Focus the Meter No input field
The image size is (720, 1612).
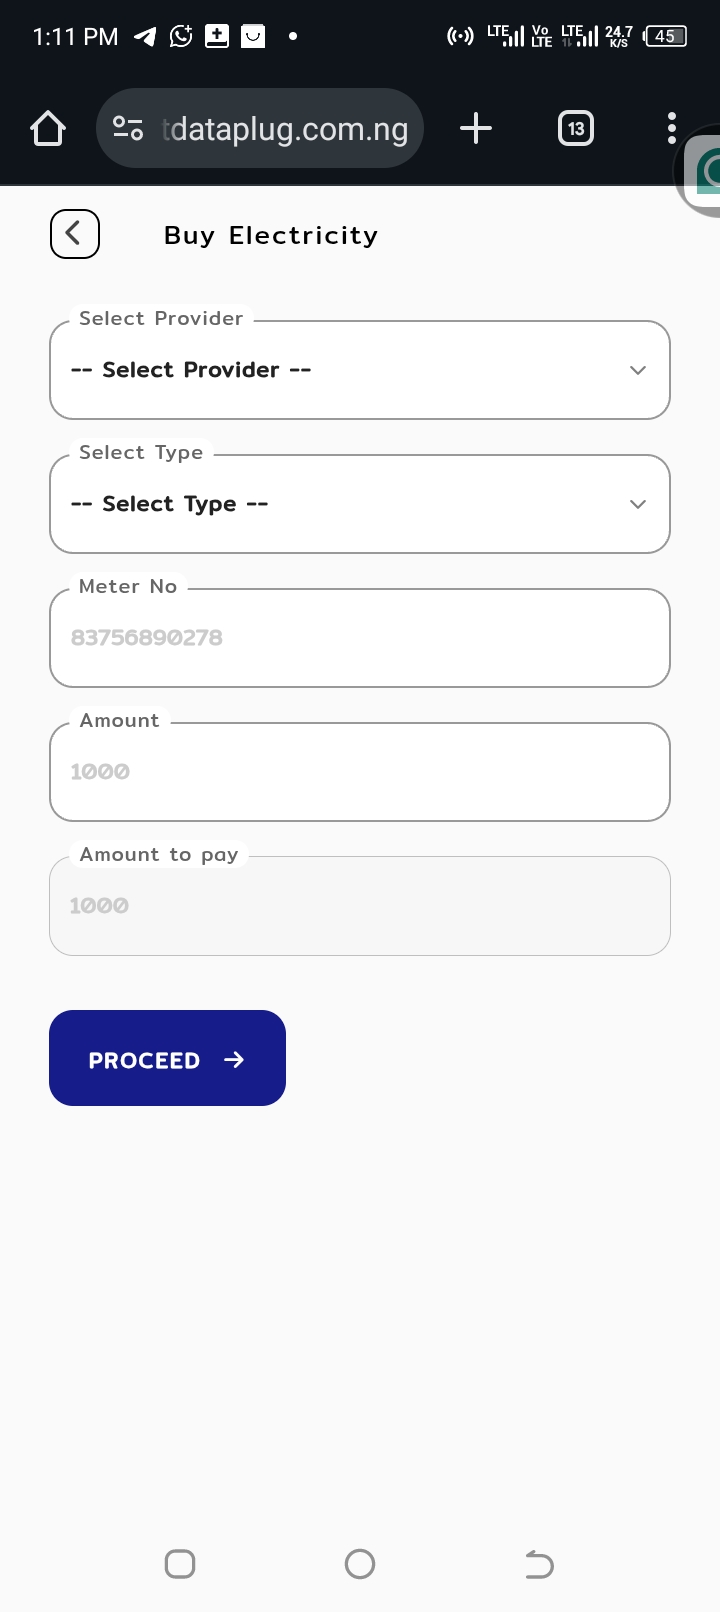[x=360, y=638]
